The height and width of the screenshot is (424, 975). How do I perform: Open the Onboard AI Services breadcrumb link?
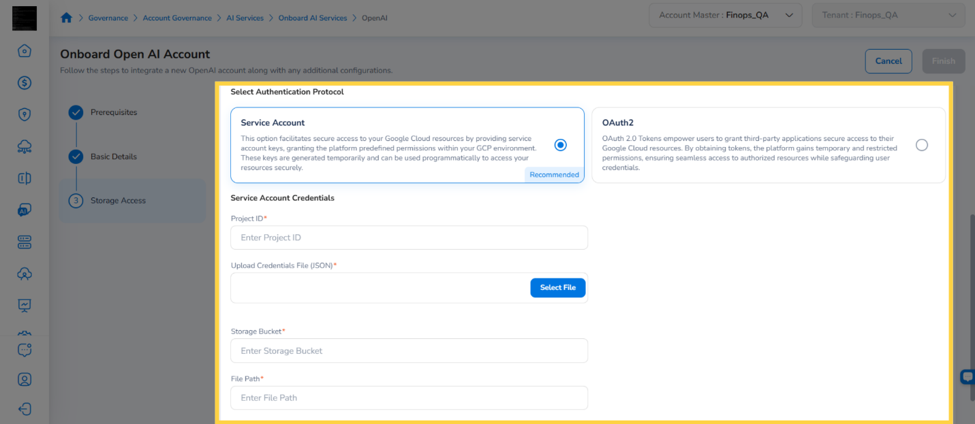313,18
